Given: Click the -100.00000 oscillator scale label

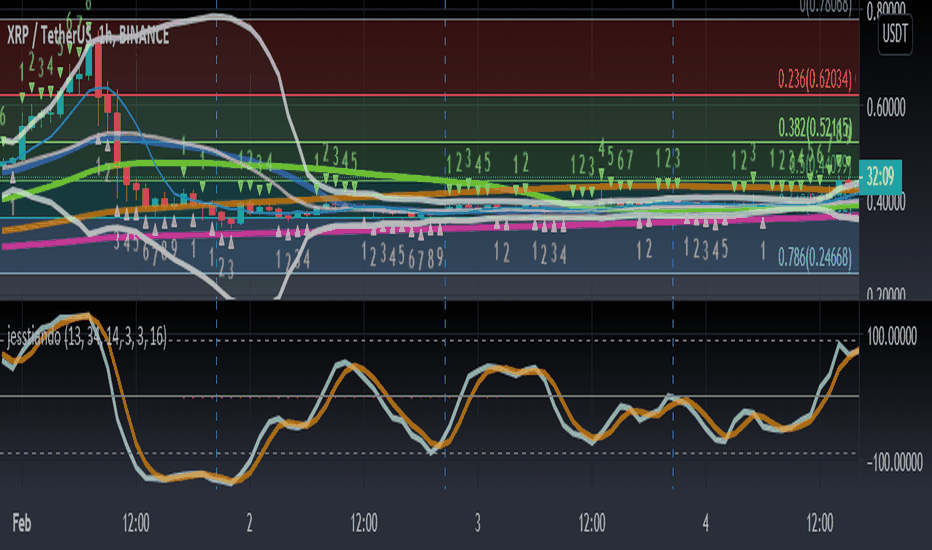Looking at the screenshot, I should click(x=894, y=462).
